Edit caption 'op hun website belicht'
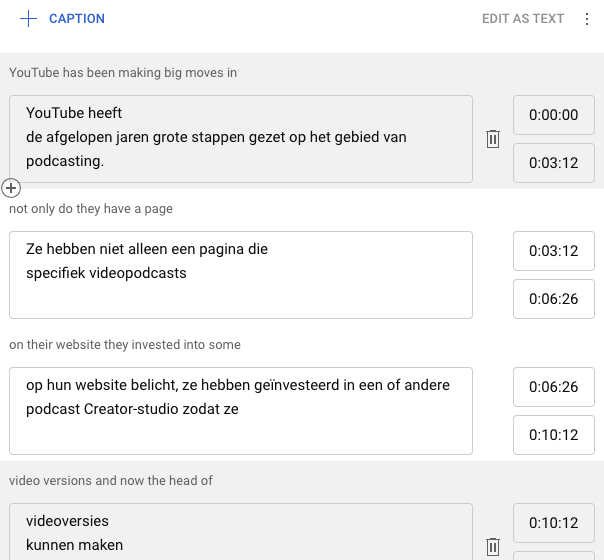 click(x=241, y=411)
